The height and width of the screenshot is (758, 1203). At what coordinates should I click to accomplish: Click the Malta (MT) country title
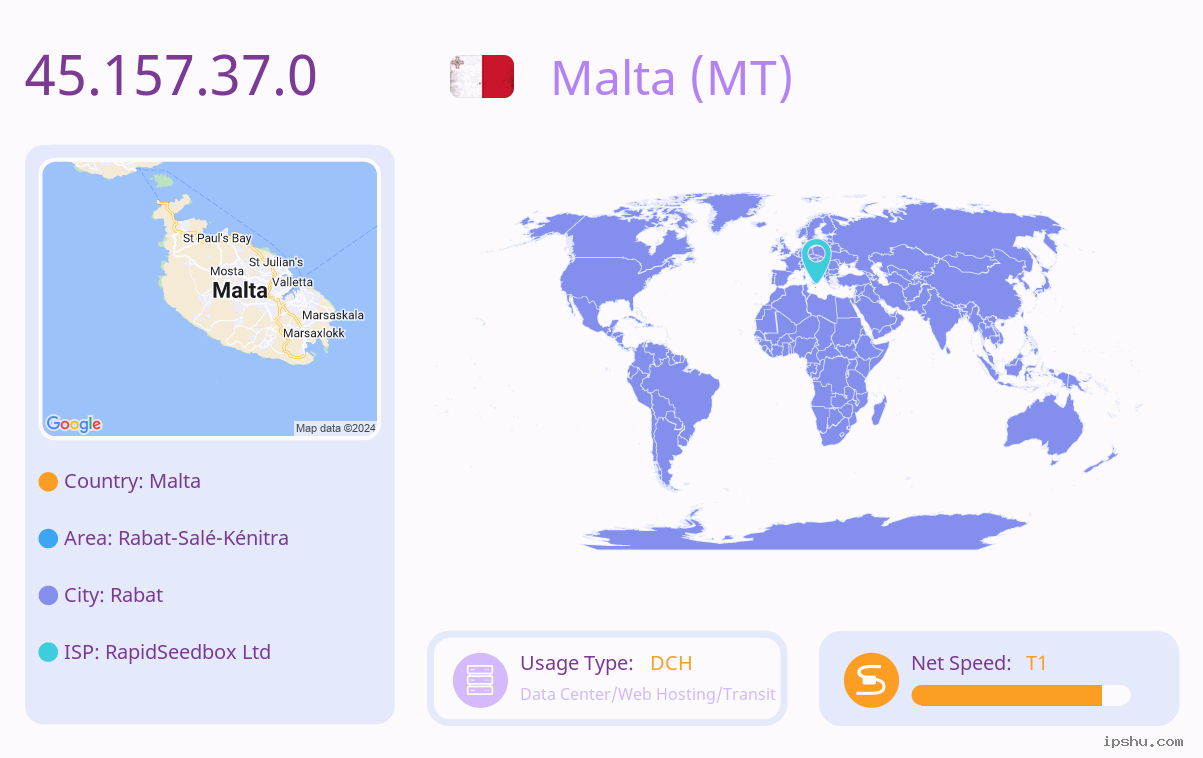coord(672,78)
